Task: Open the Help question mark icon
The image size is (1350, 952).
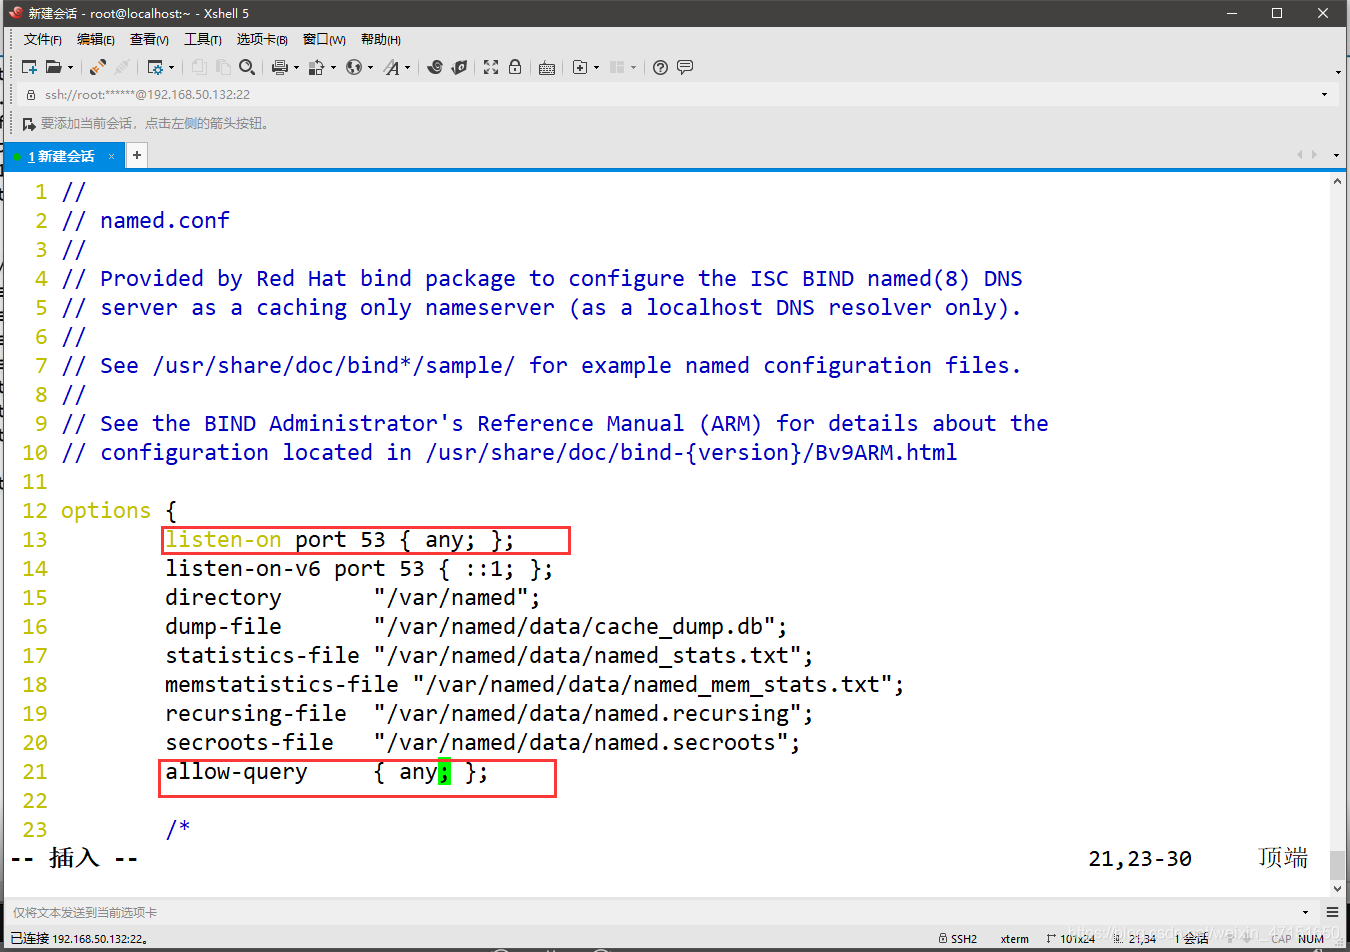Action: tap(660, 67)
